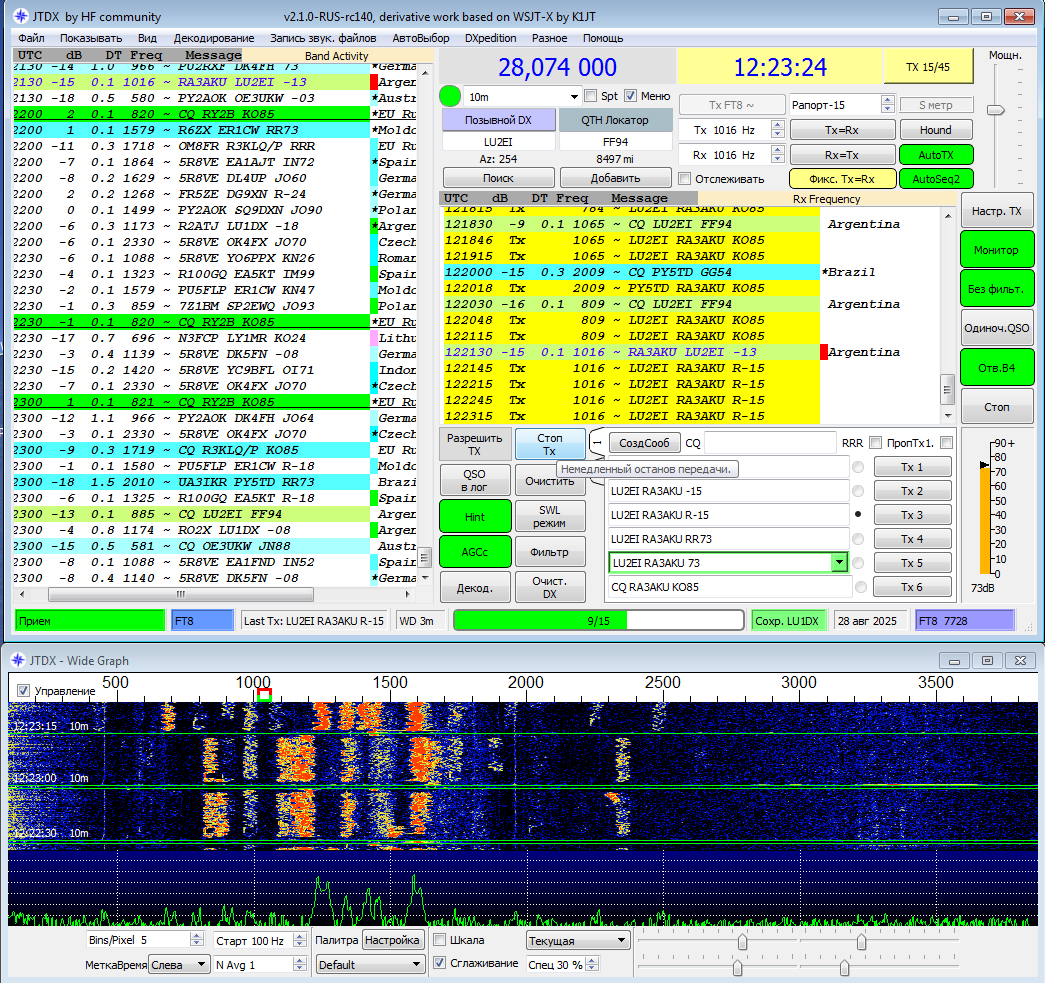Select the radio button next to Tx 4
The height and width of the screenshot is (983, 1045).
(857, 539)
